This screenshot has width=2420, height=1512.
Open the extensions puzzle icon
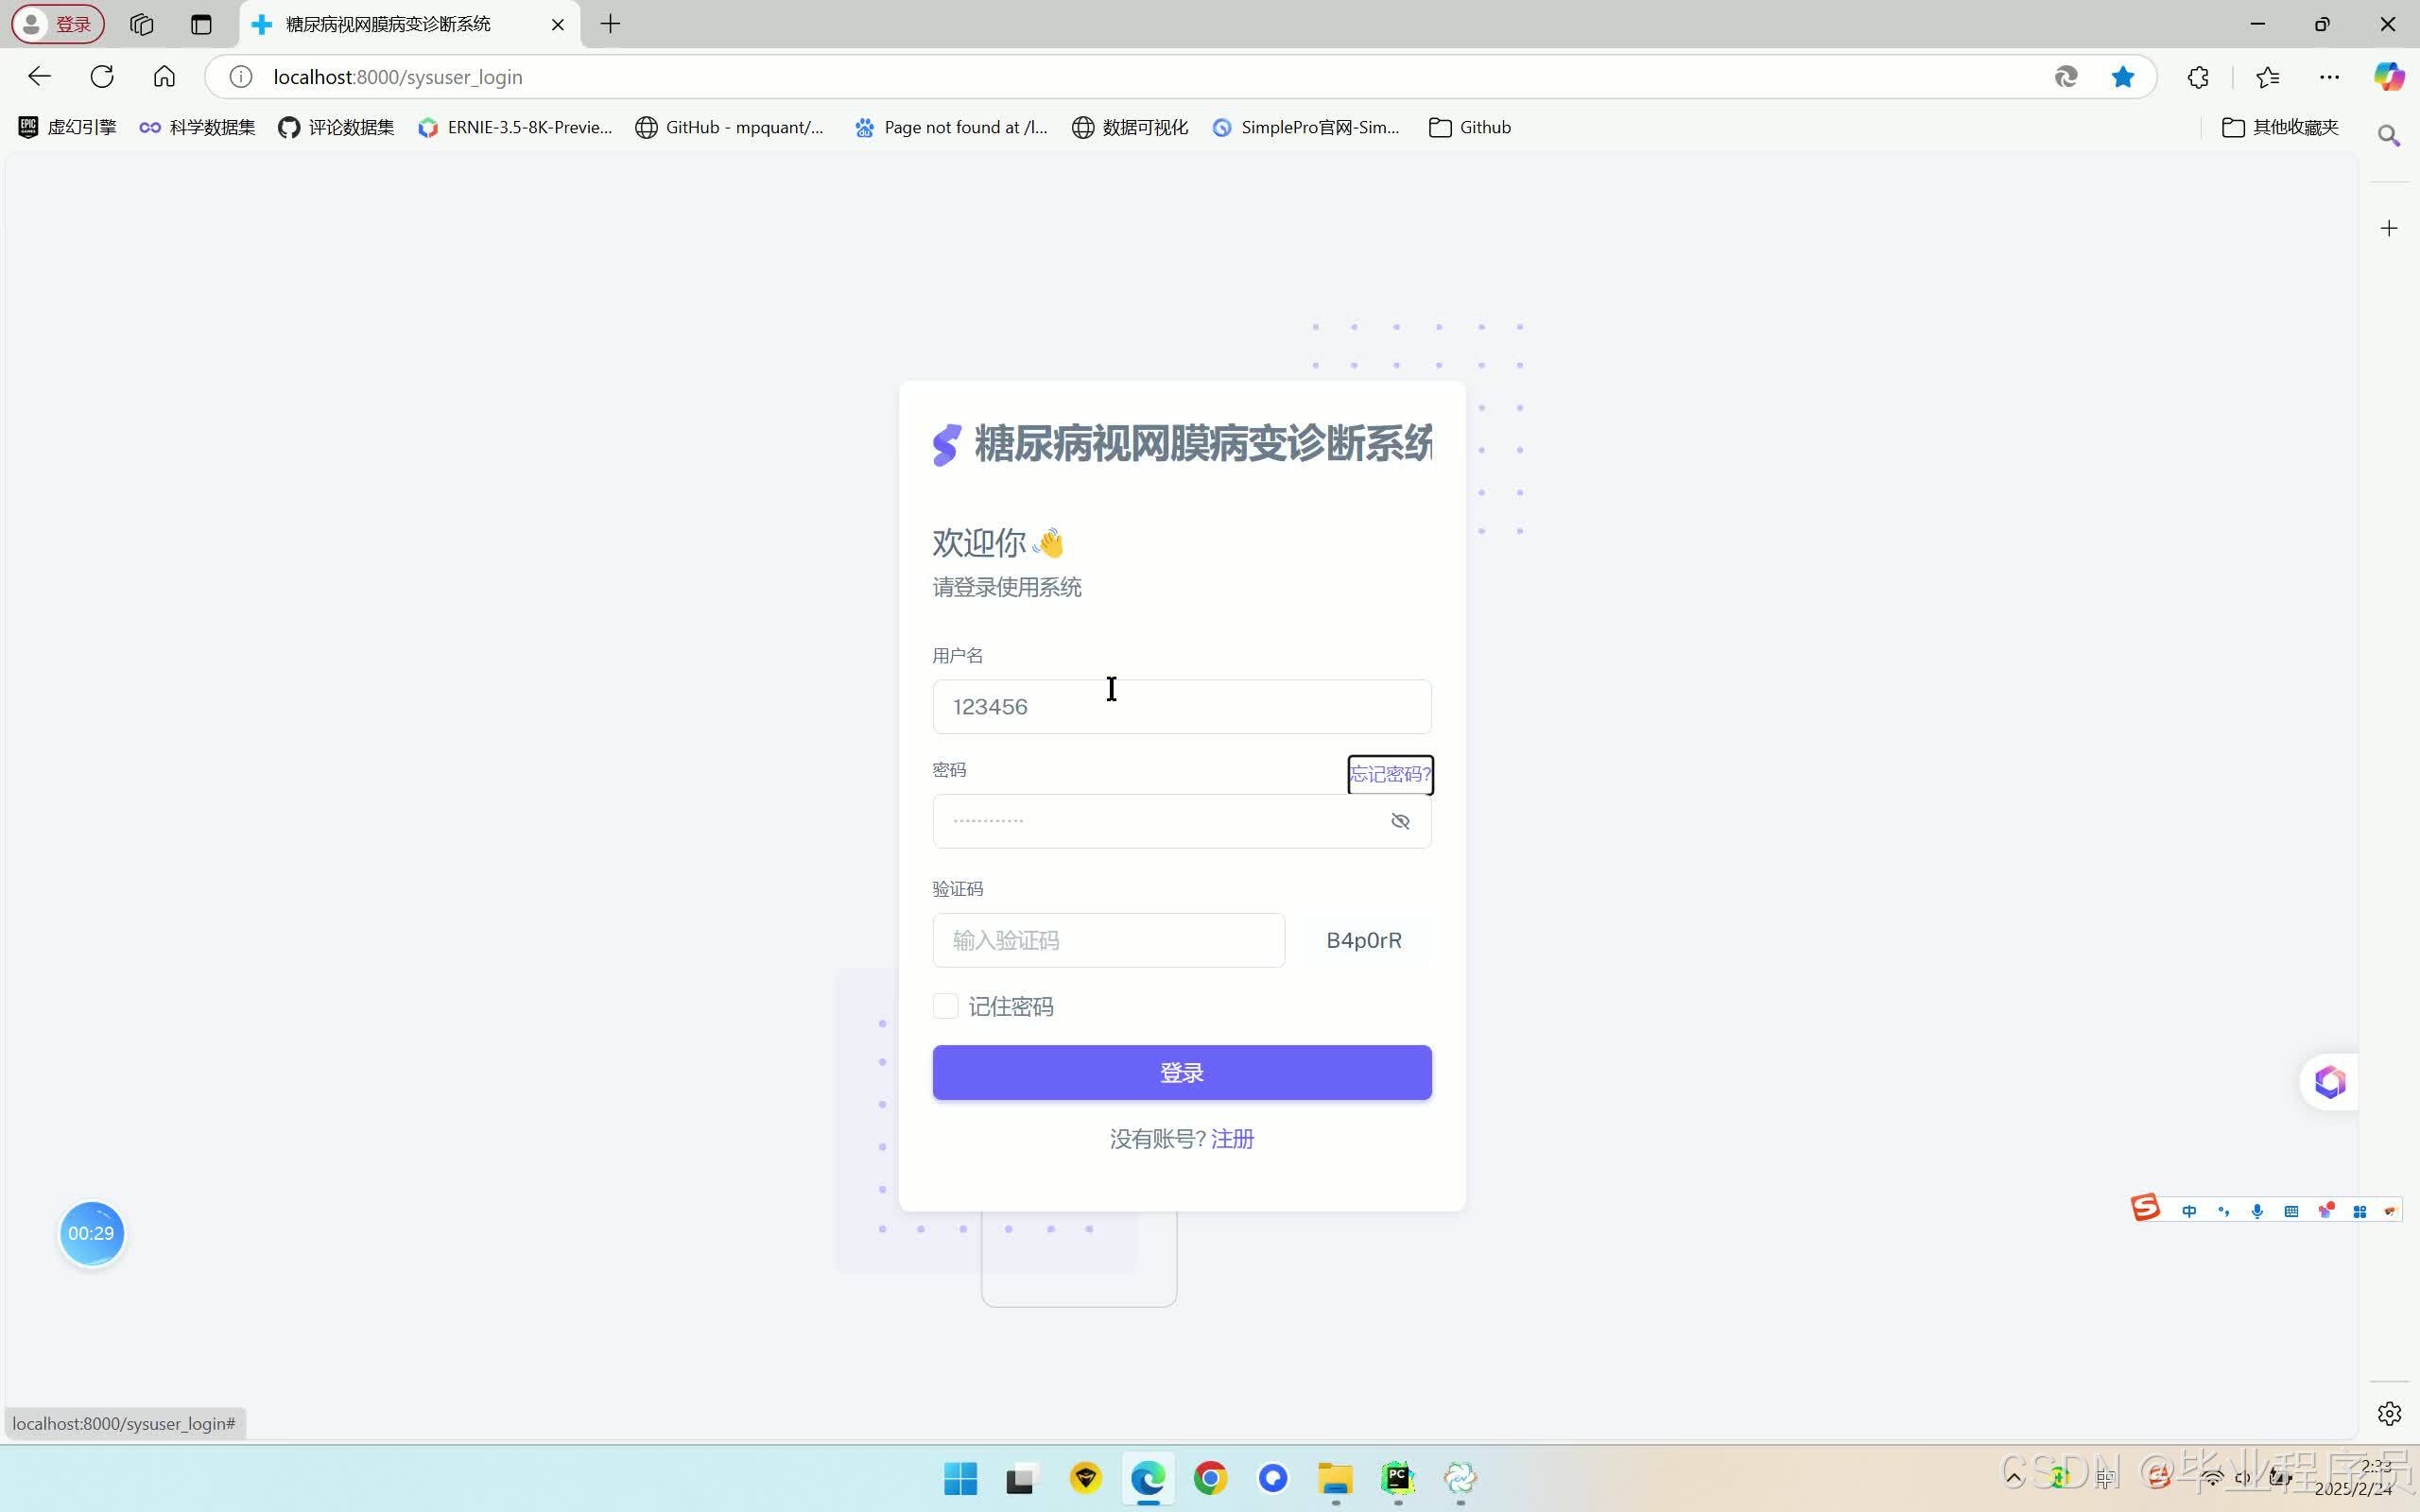coord(2198,77)
